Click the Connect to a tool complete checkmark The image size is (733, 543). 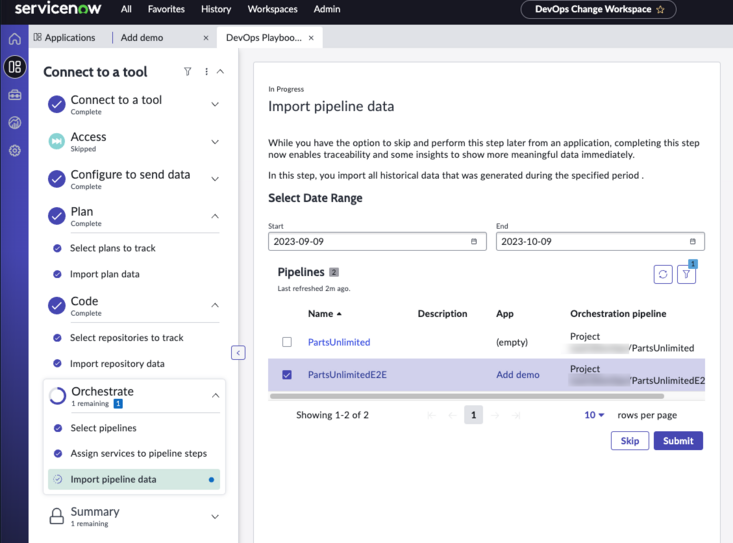[57, 104]
